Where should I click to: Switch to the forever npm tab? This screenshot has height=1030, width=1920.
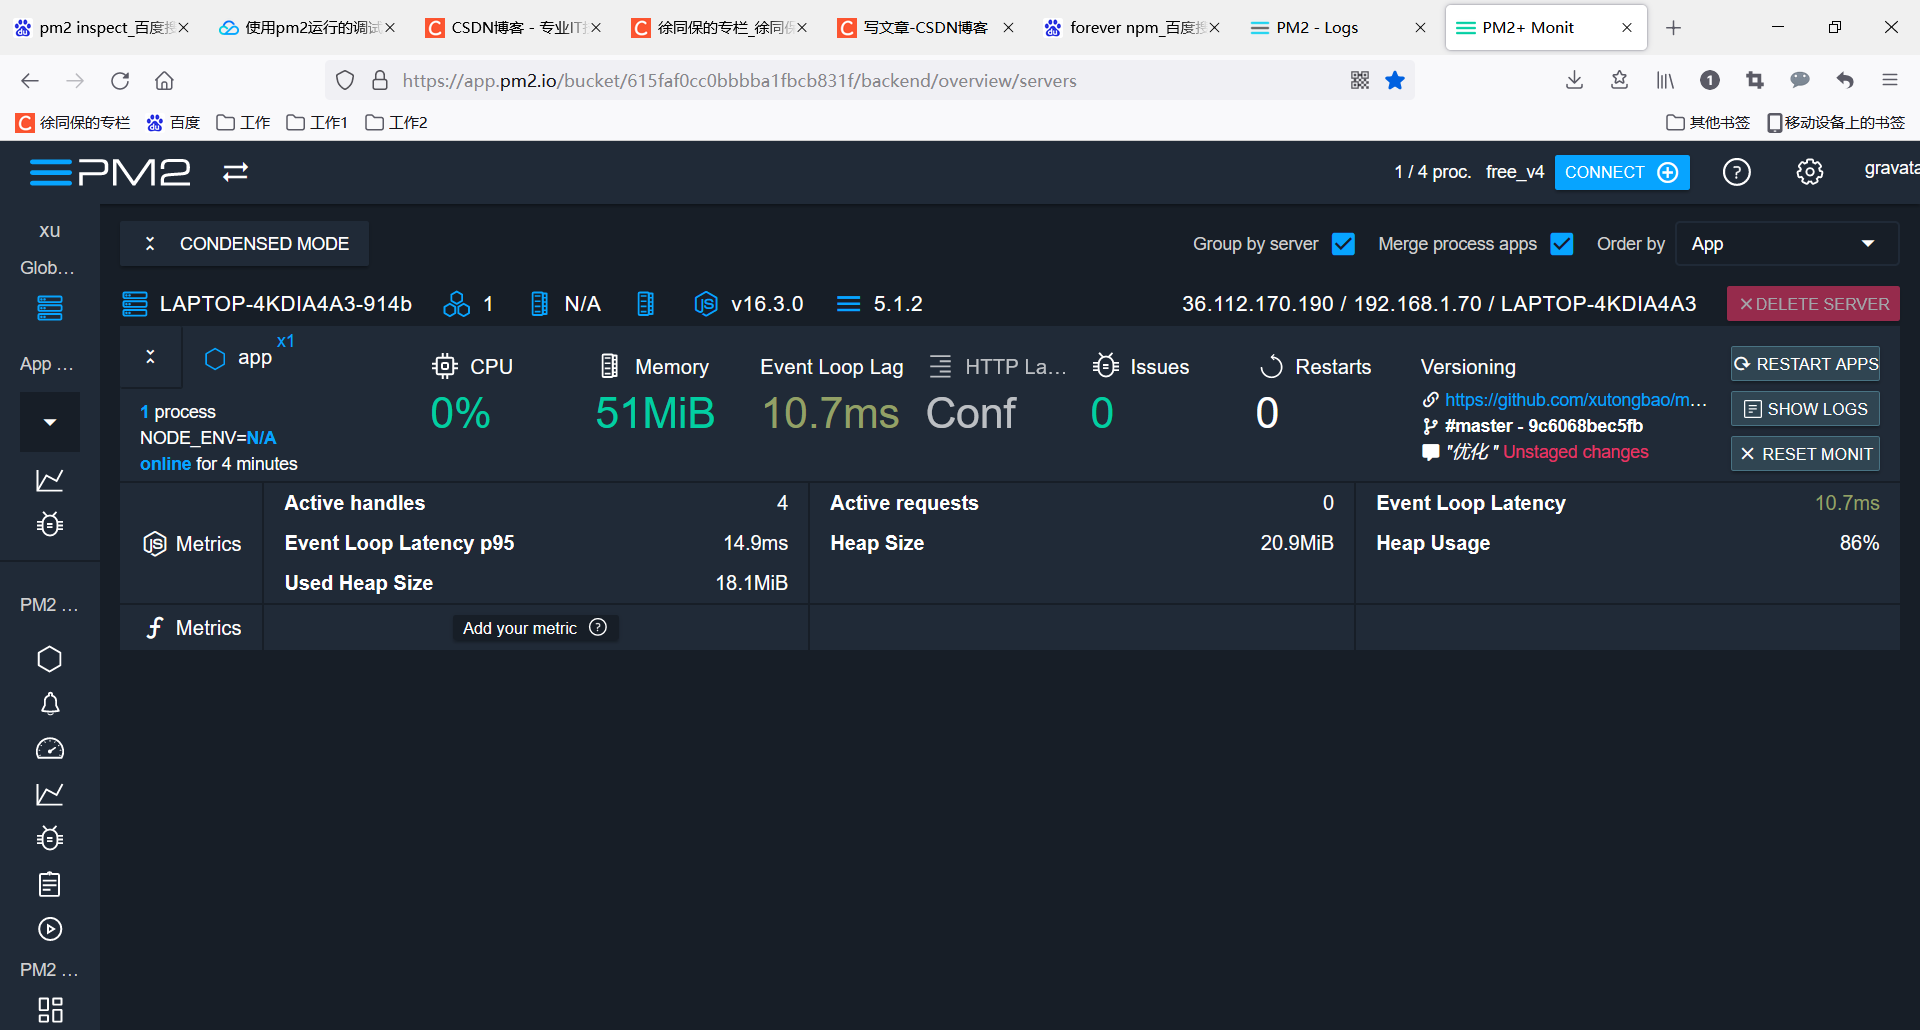coord(1131,28)
